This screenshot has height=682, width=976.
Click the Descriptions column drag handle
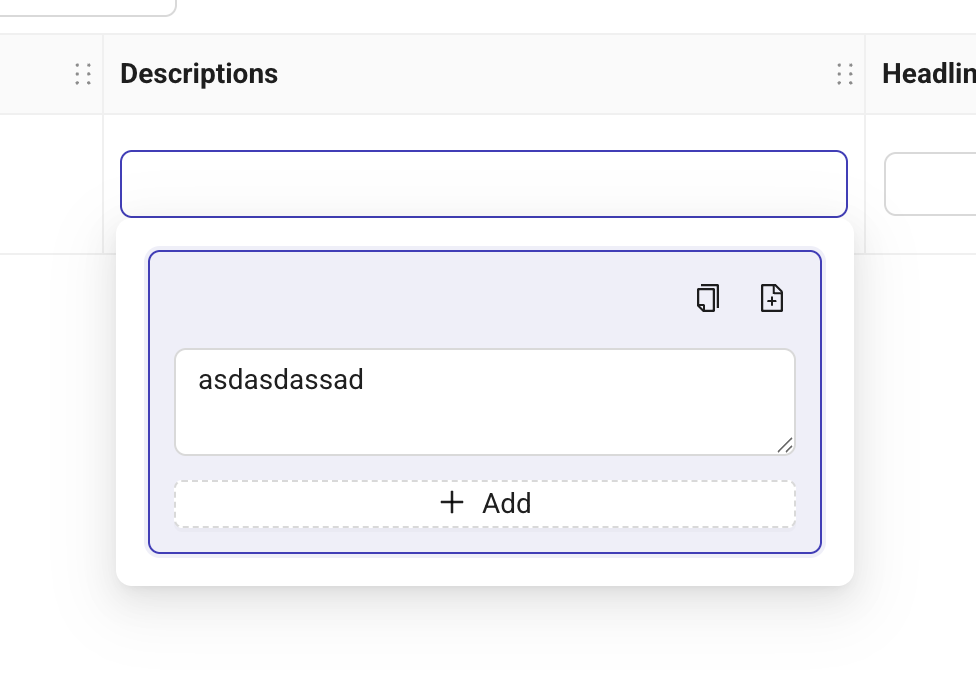(845, 74)
